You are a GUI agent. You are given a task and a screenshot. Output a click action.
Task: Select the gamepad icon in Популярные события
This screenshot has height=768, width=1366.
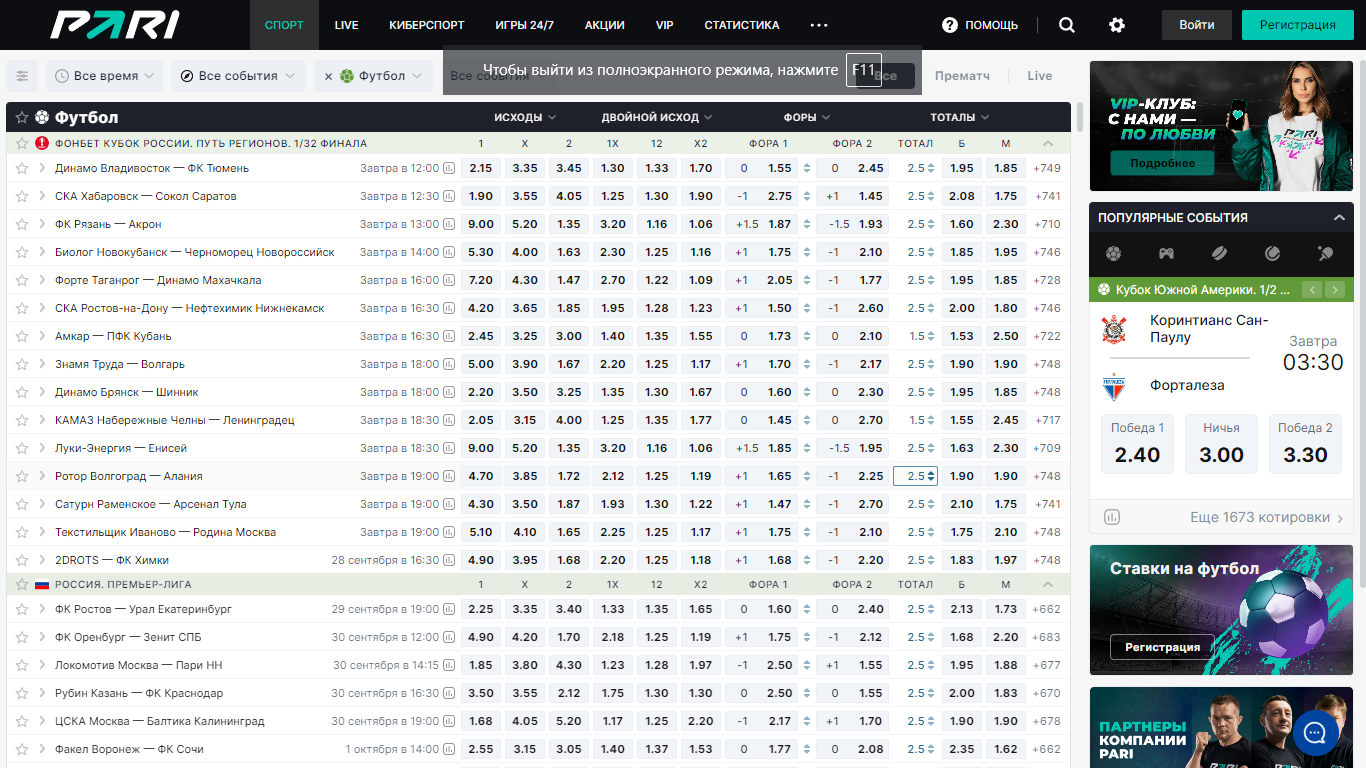click(1166, 254)
